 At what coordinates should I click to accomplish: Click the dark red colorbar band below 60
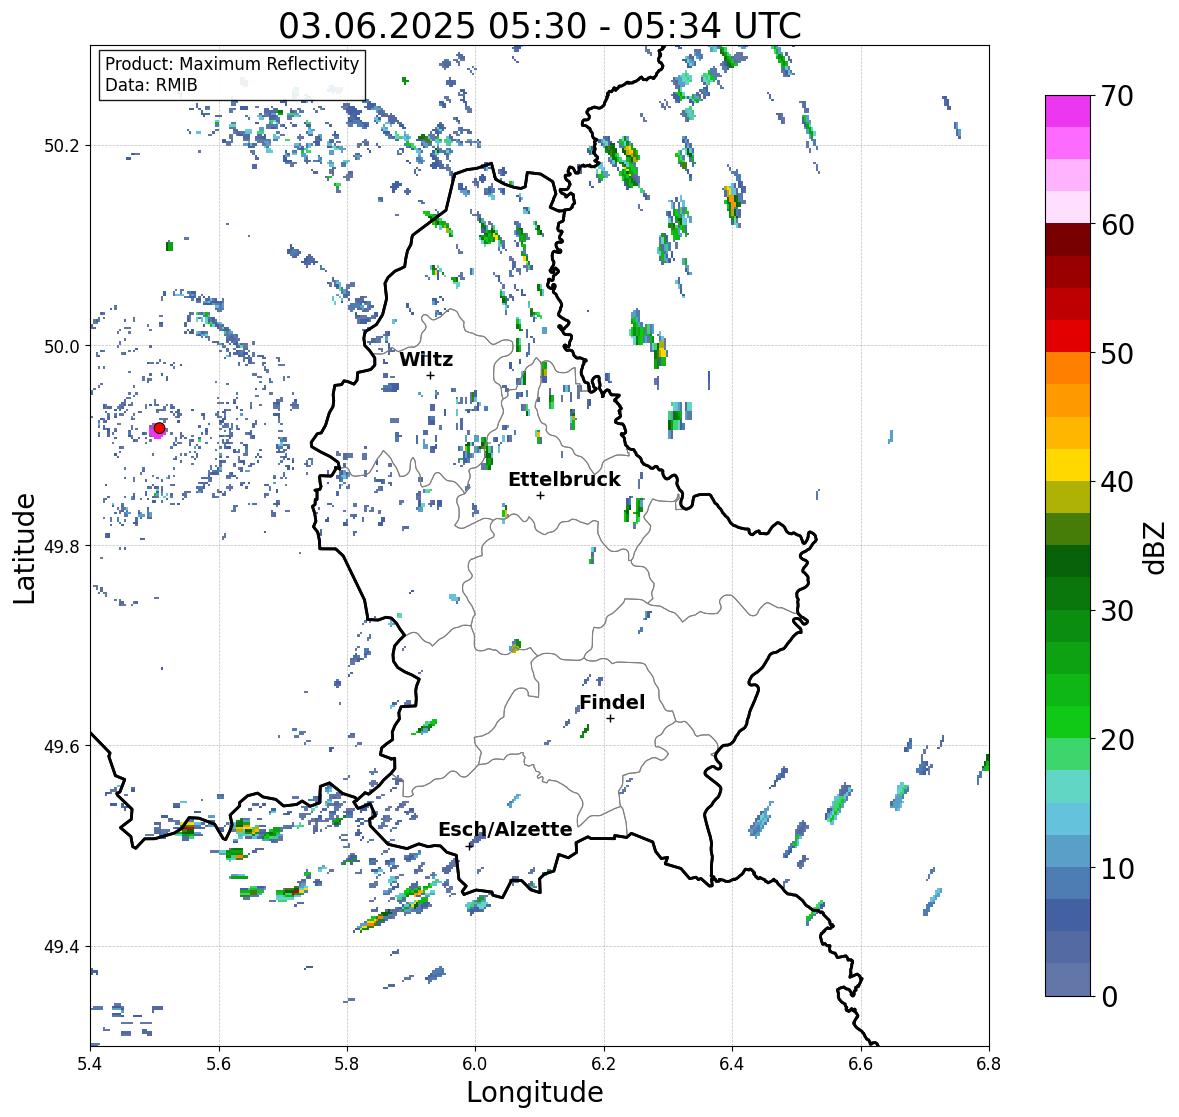coord(1068,240)
